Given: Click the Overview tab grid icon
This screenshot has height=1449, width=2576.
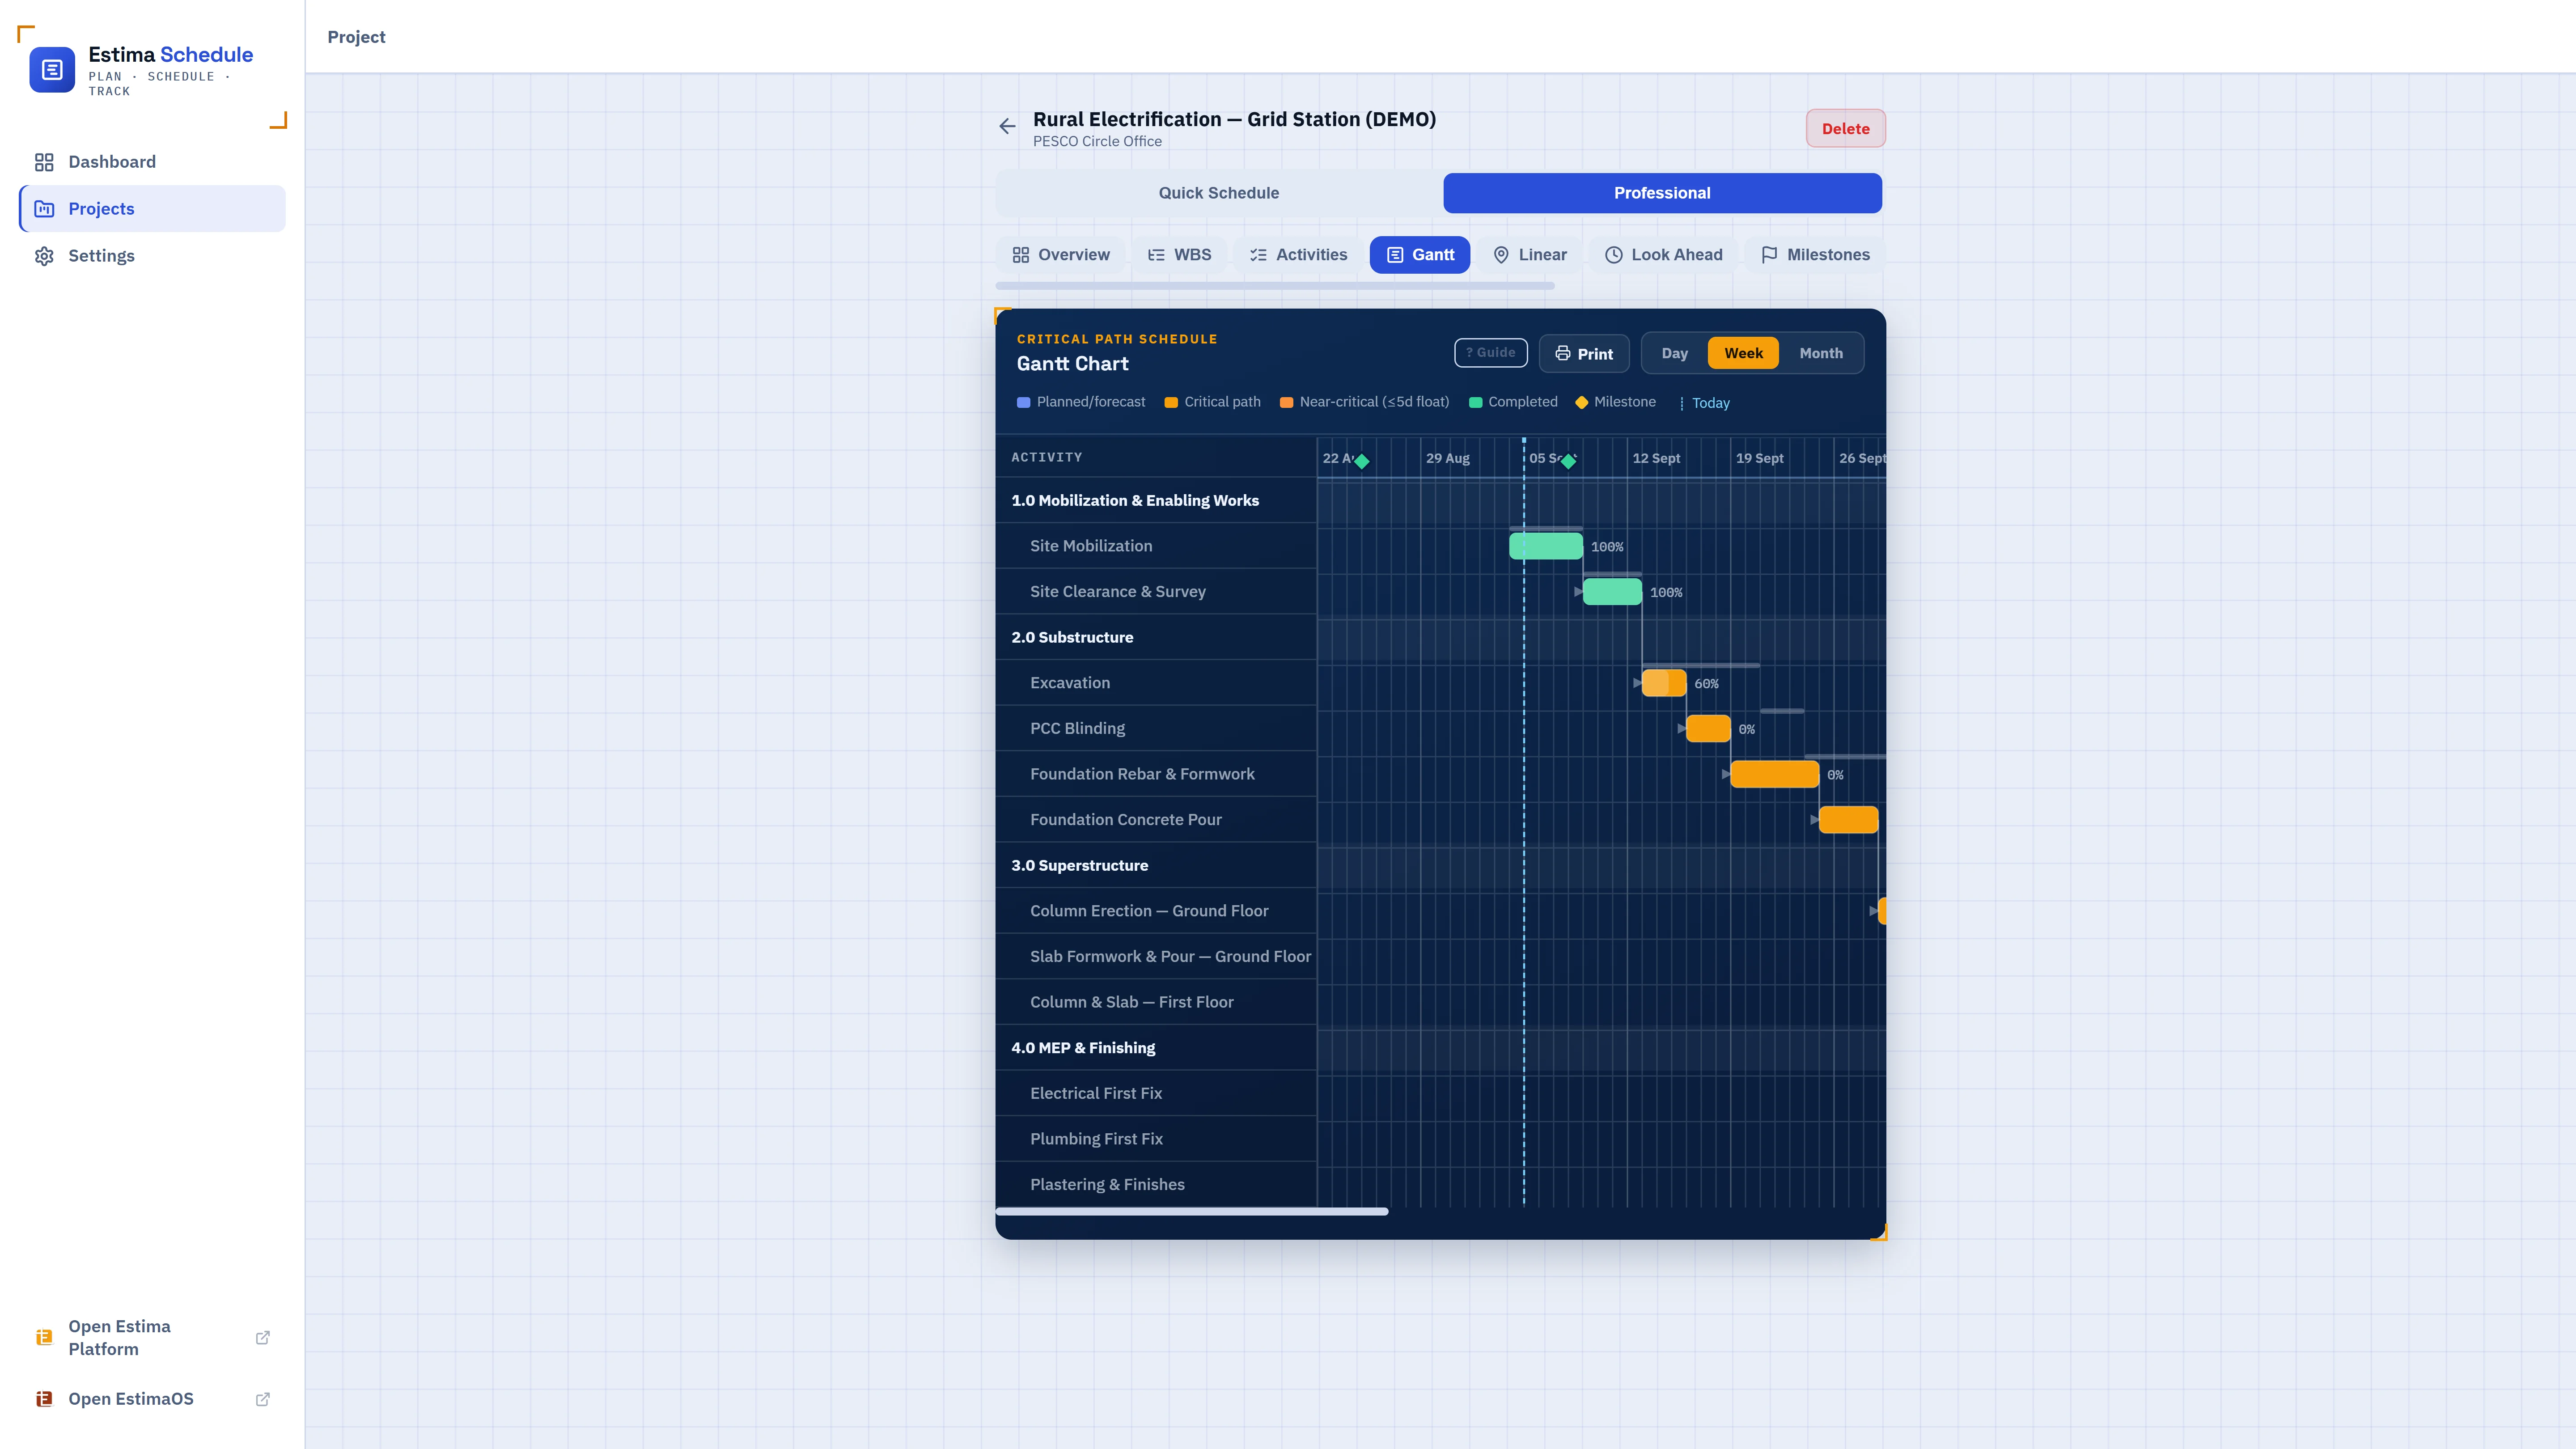Looking at the screenshot, I should 1020,255.
